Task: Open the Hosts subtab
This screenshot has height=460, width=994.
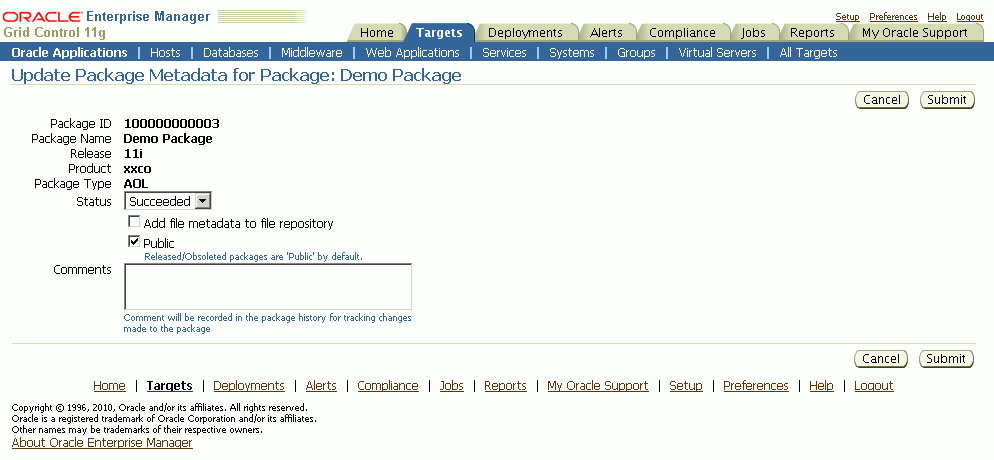Action: pyautogui.click(x=165, y=53)
